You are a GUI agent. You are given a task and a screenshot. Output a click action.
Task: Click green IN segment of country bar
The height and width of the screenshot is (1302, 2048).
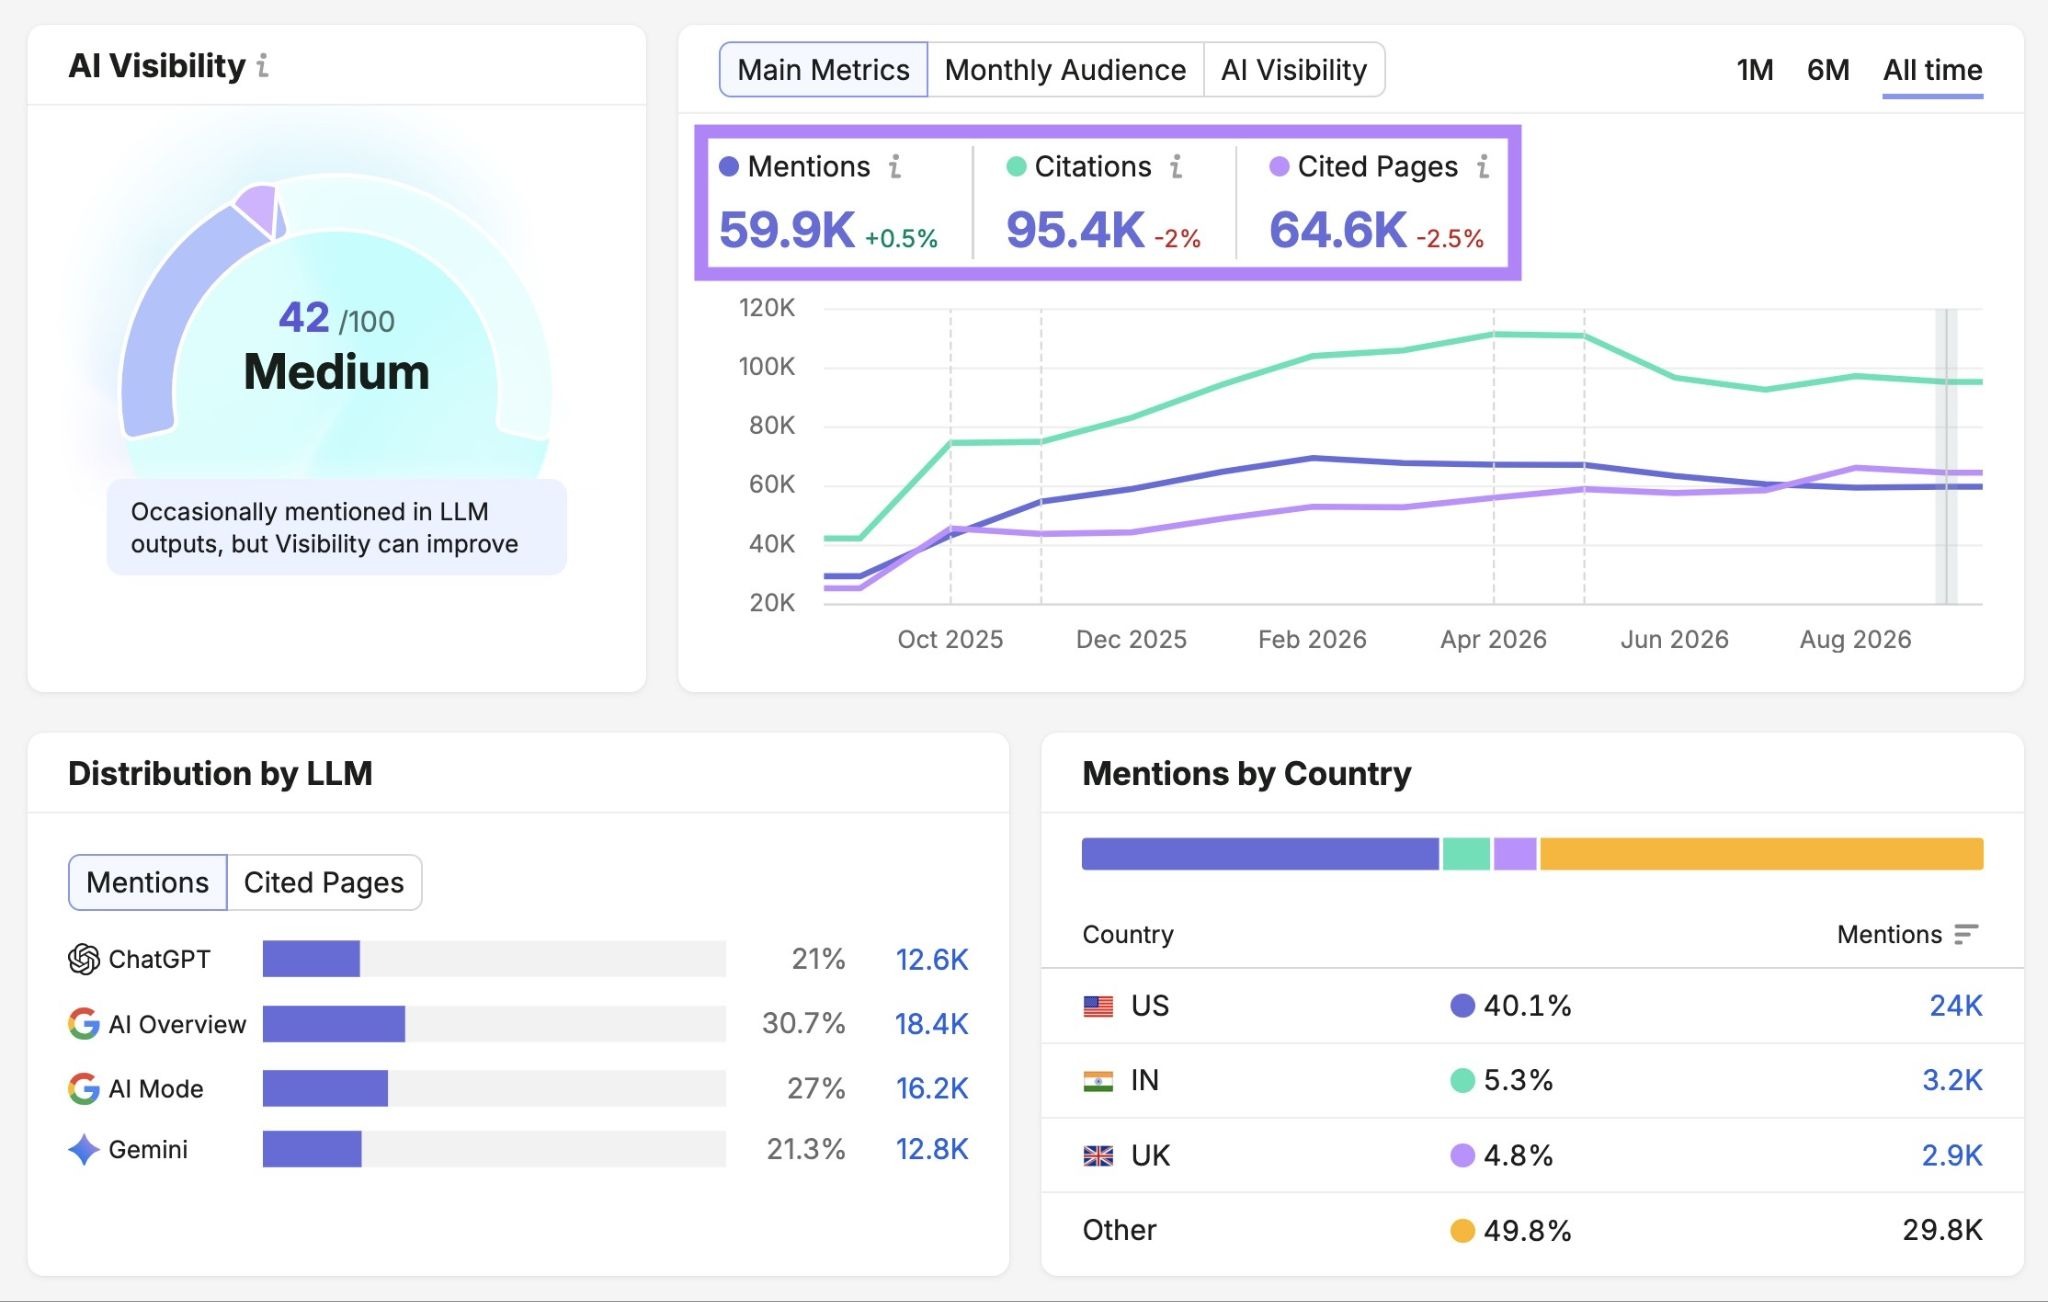1466,854
